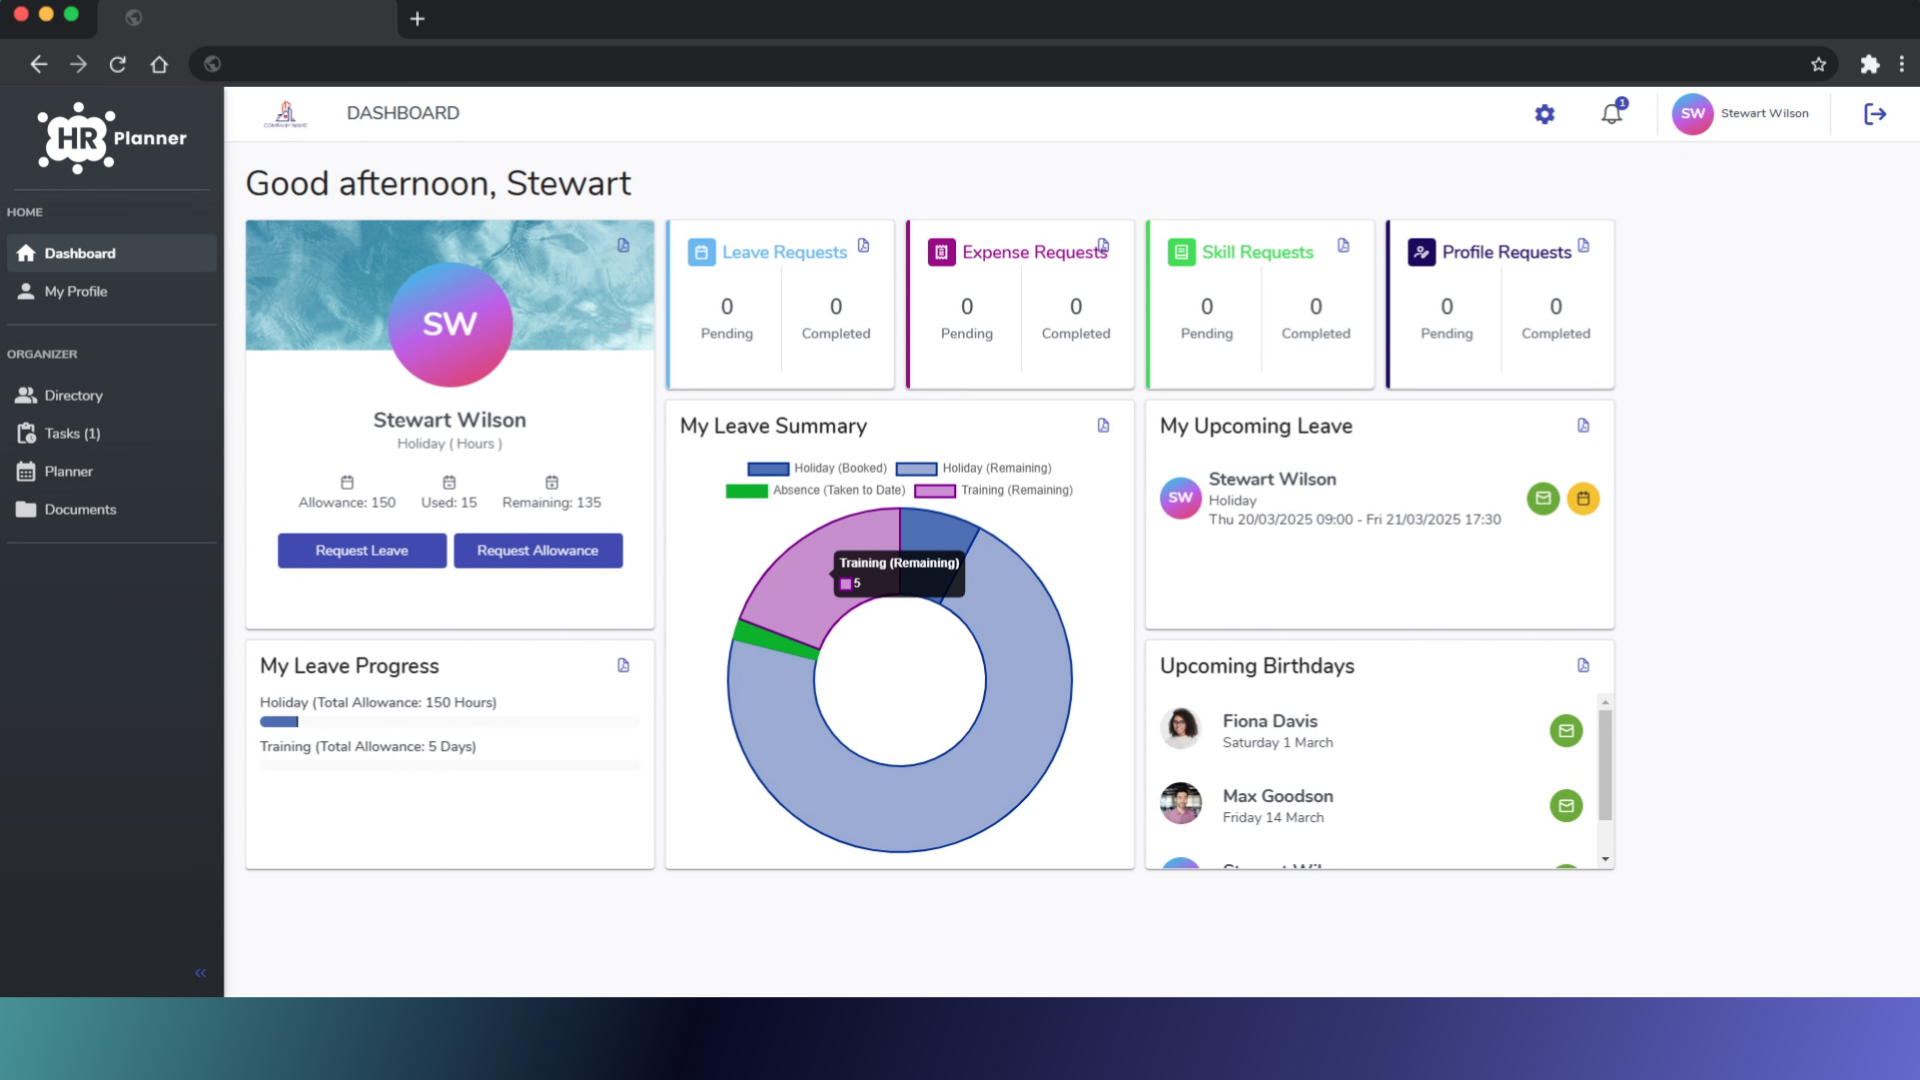1920x1080 pixels.
Task: Click Upcoming Birthdays scrollbar down arrow
Action: 1605,859
